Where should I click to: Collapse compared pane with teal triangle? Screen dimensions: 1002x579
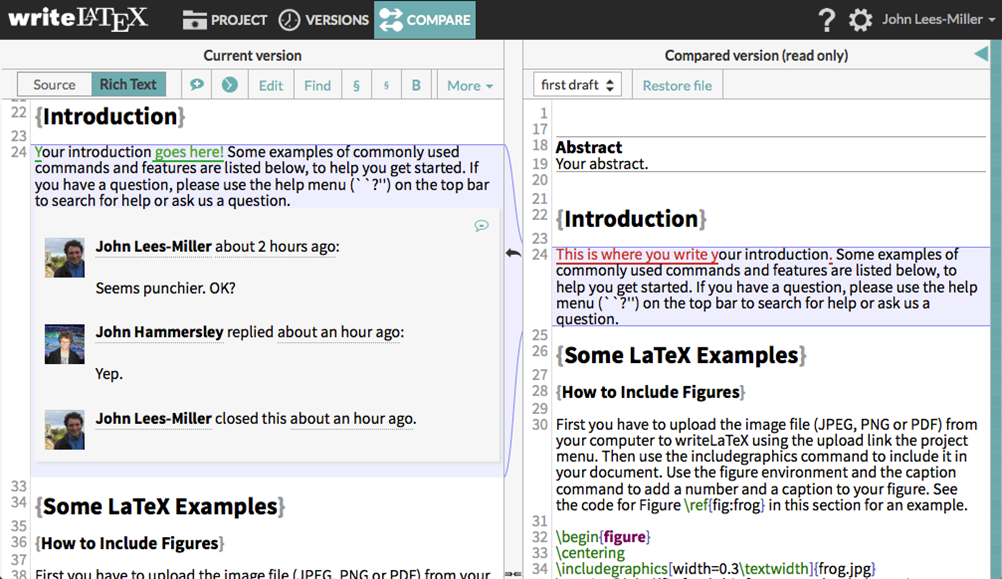pyautogui.click(x=981, y=55)
